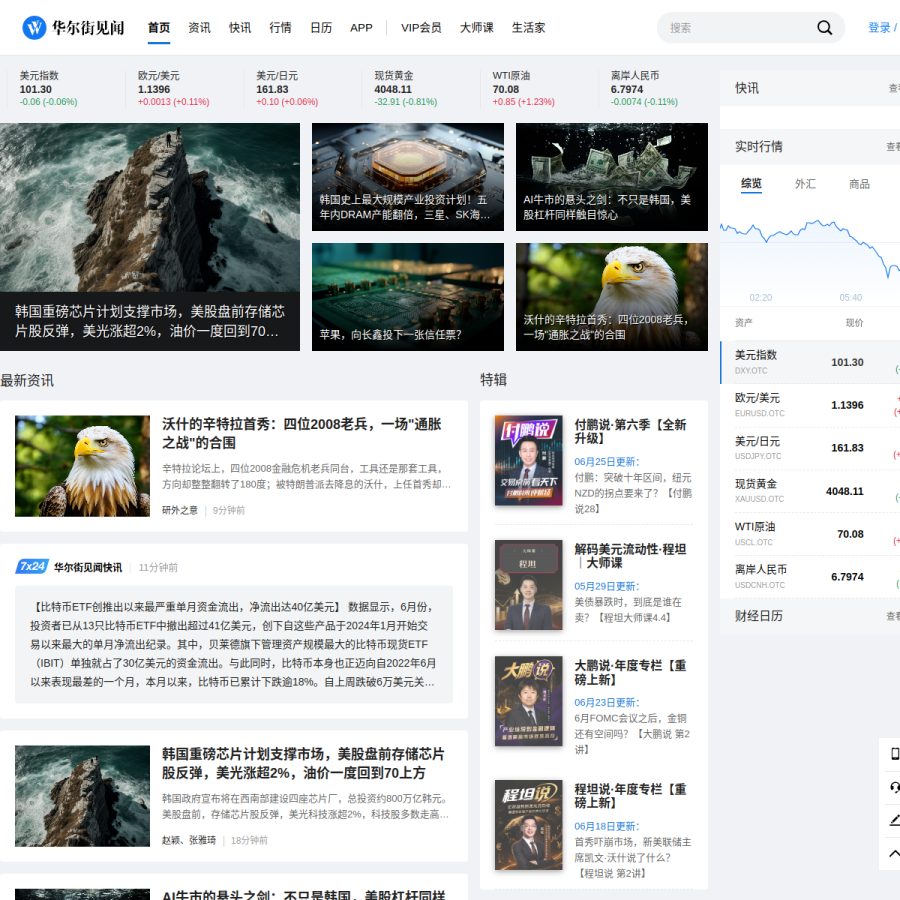Open 程坦说·年度专栏 course title
Viewport: 900px width, 900px height.
coord(630,796)
